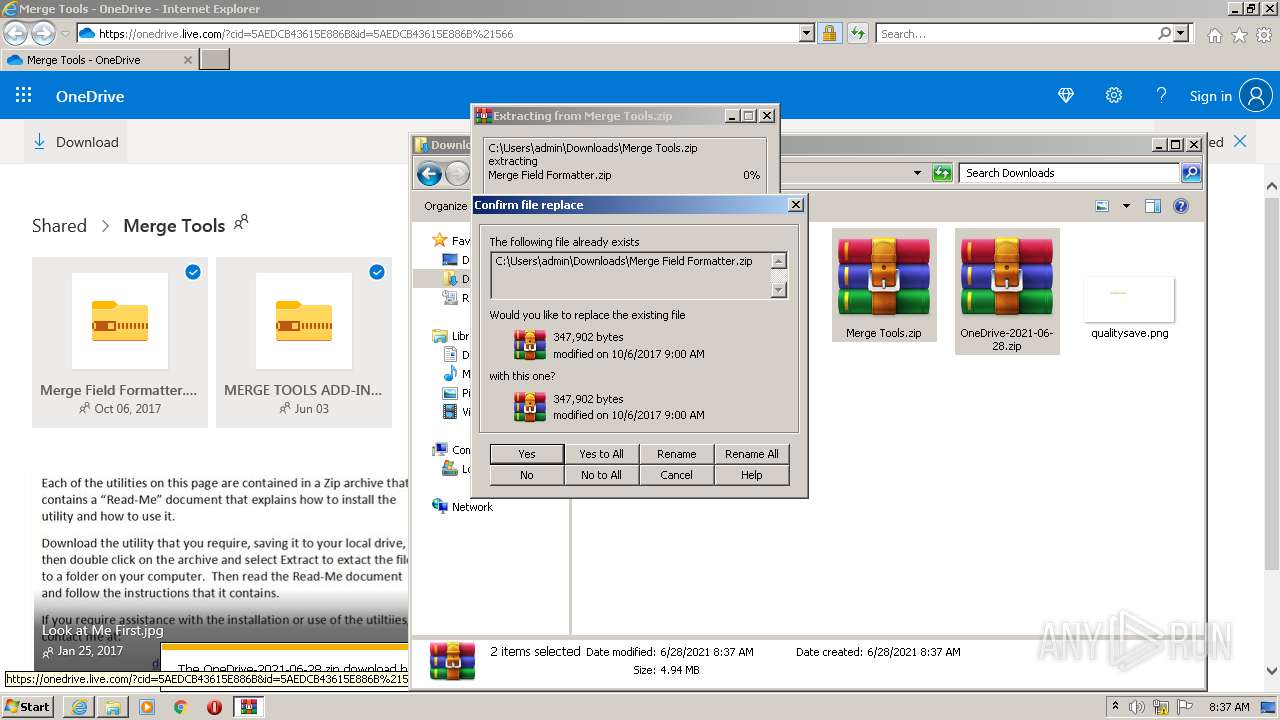
Task: Open the OneDrive help question mark
Action: click(1161, 96)
